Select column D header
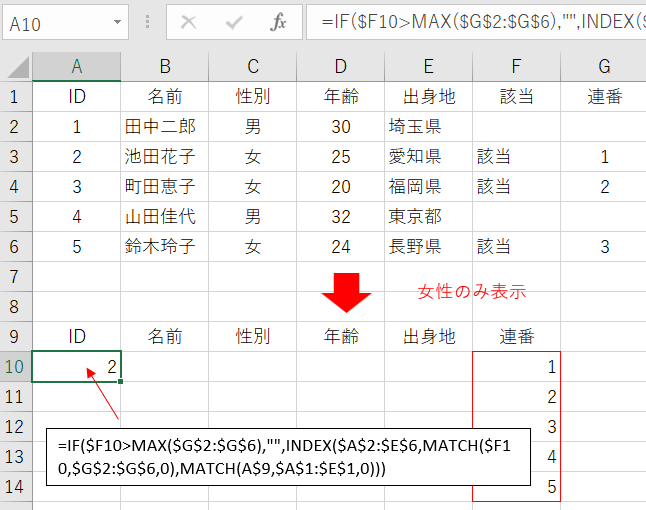The width and height of the screenshot is (646, 510). [x=341, y=67]
